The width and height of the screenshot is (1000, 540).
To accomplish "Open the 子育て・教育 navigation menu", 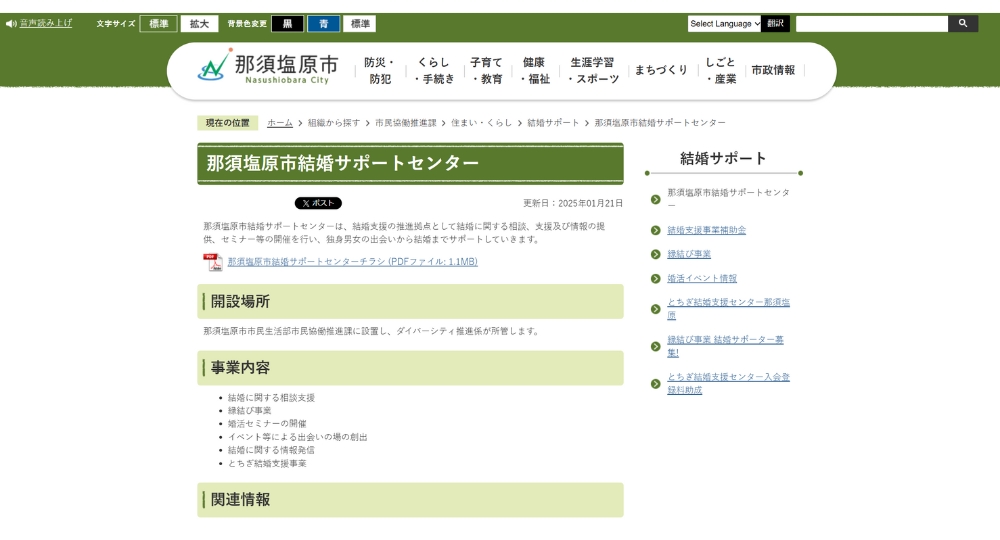I will click(x=486, y=70).
